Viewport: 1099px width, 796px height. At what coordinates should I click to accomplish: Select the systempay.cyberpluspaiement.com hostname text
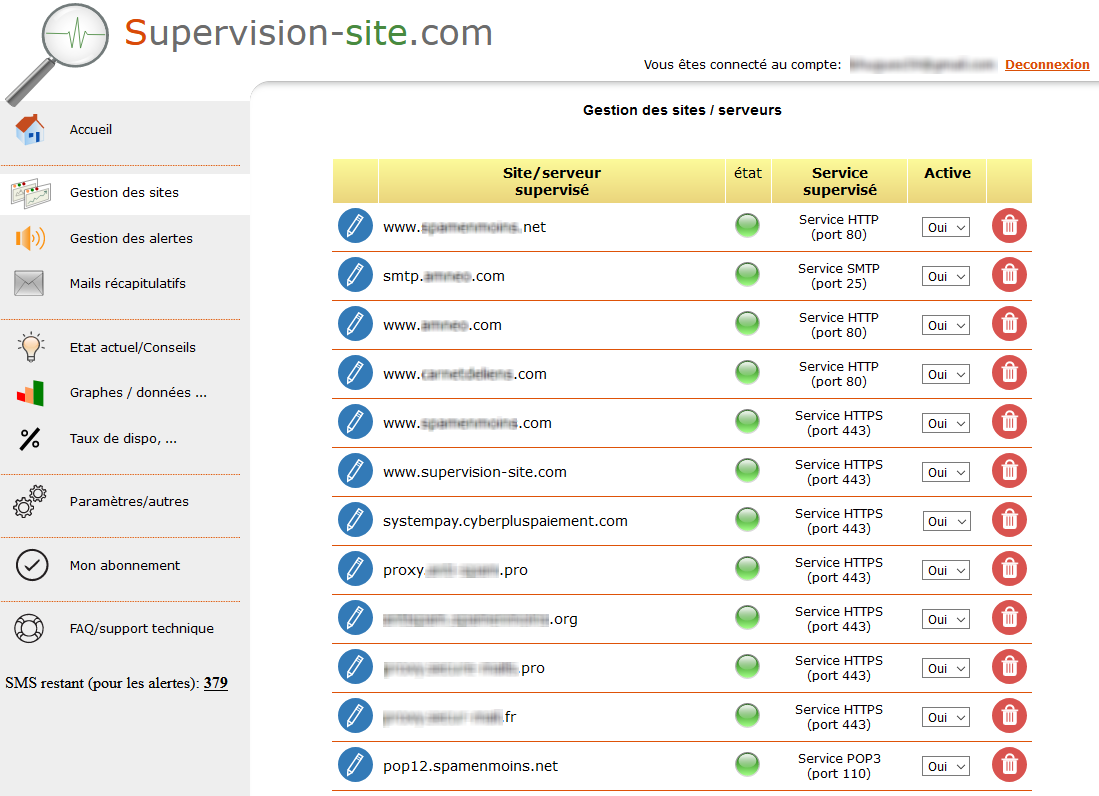coord(505,521)
